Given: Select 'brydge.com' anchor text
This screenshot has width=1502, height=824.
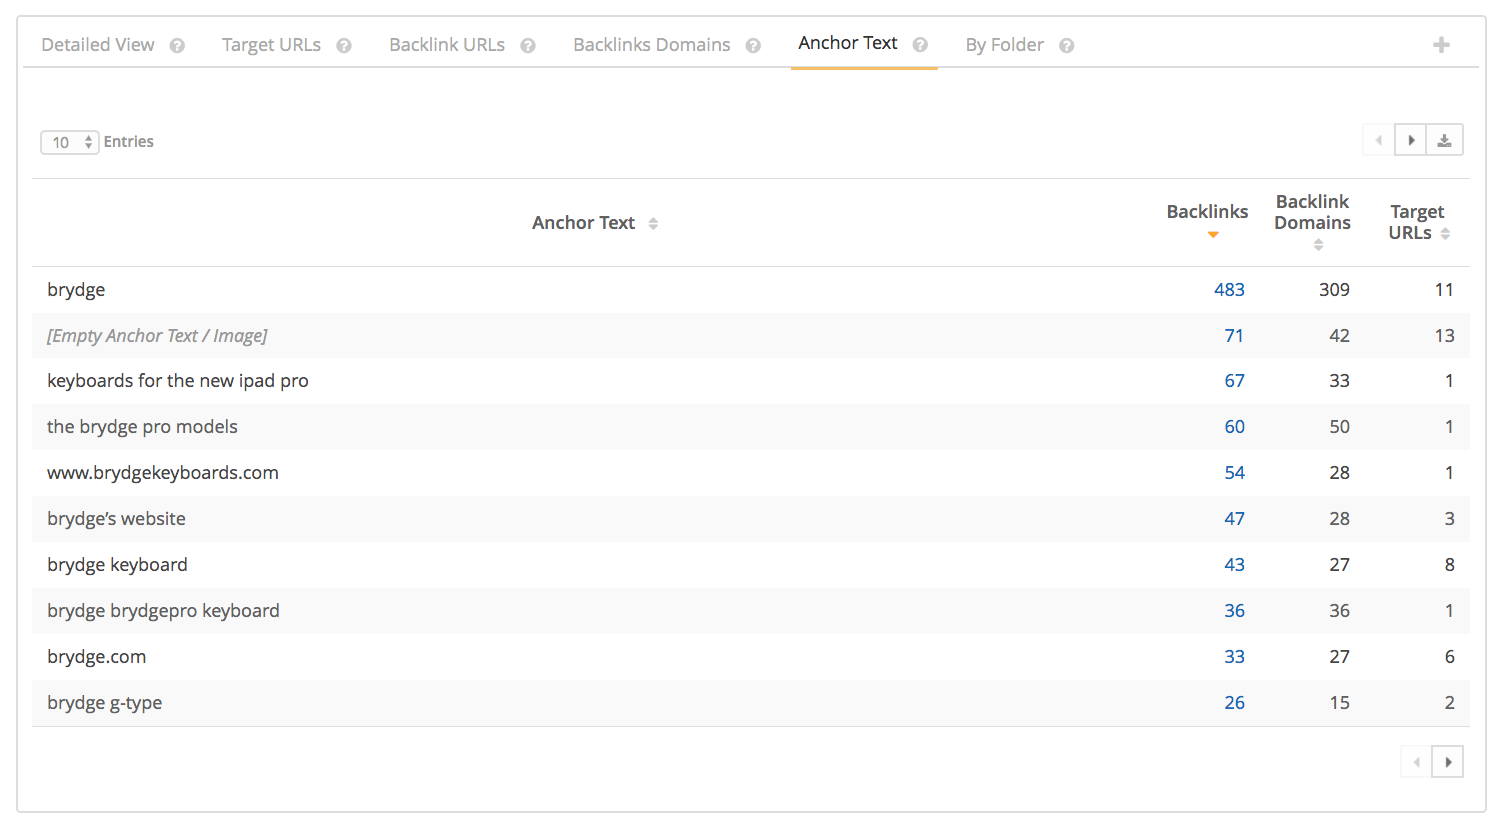Looking at the screenshot, I should [96, 657].
